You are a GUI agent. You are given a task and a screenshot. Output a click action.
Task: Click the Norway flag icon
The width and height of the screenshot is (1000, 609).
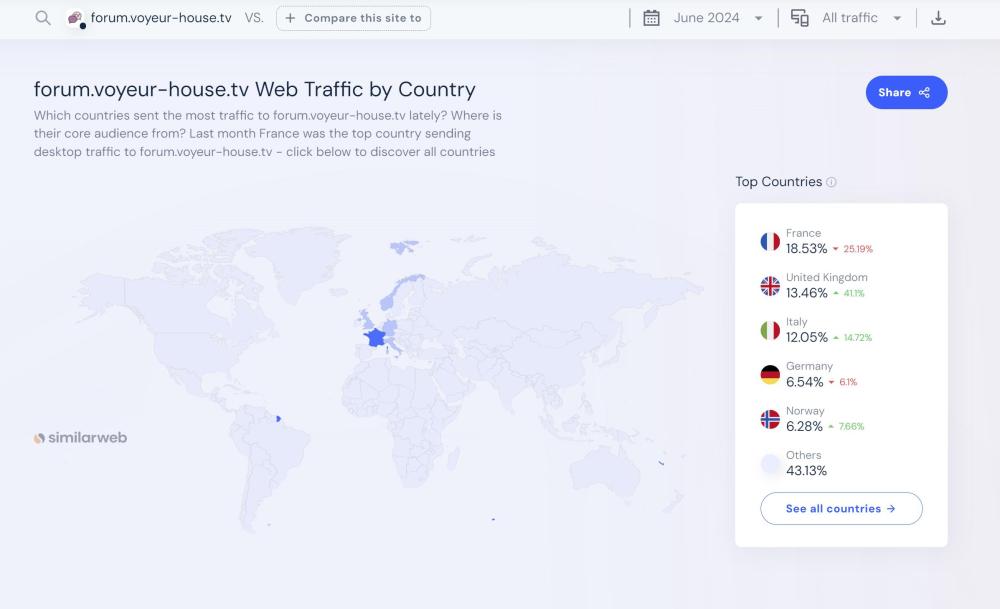[x=770, y=419]
